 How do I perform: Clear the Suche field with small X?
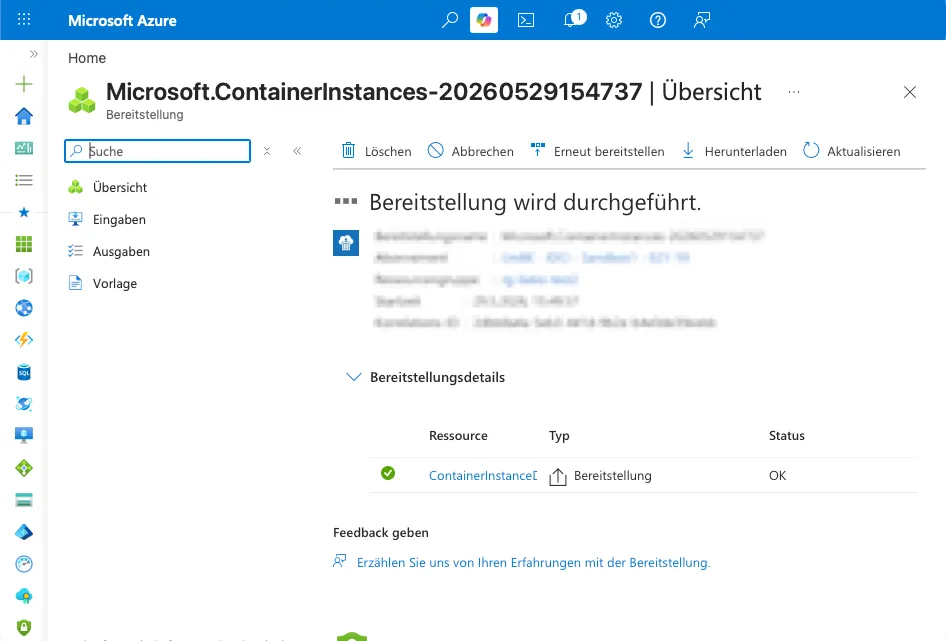pyautogui.click(x=267, y=151)
